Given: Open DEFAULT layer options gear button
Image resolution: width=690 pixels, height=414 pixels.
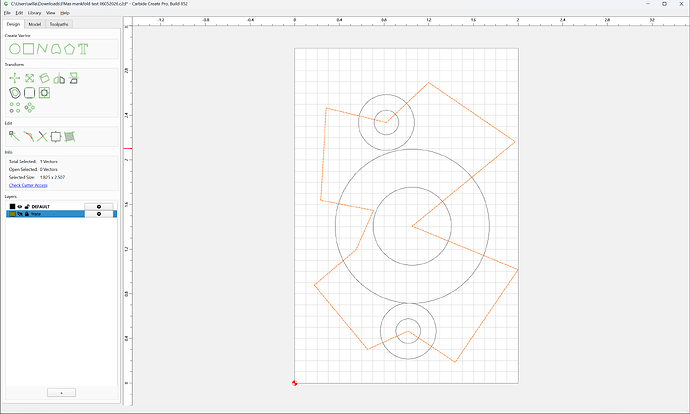Looking at the screenshot, I should (99, 206).
